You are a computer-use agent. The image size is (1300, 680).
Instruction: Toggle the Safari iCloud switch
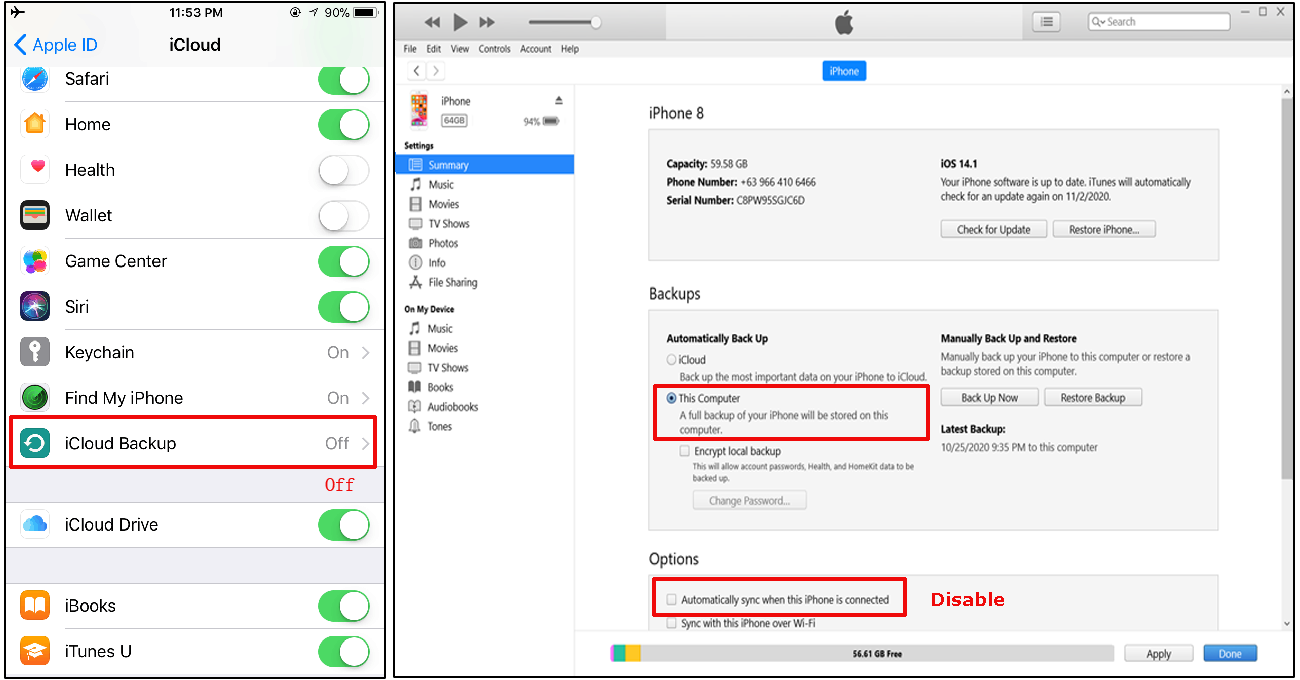click(x=344, y=79)
